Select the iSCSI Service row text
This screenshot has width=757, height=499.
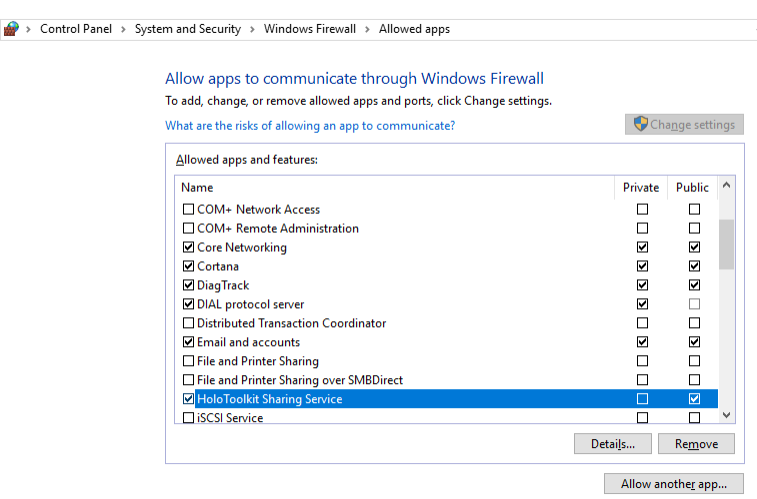(x=230, y=418)
